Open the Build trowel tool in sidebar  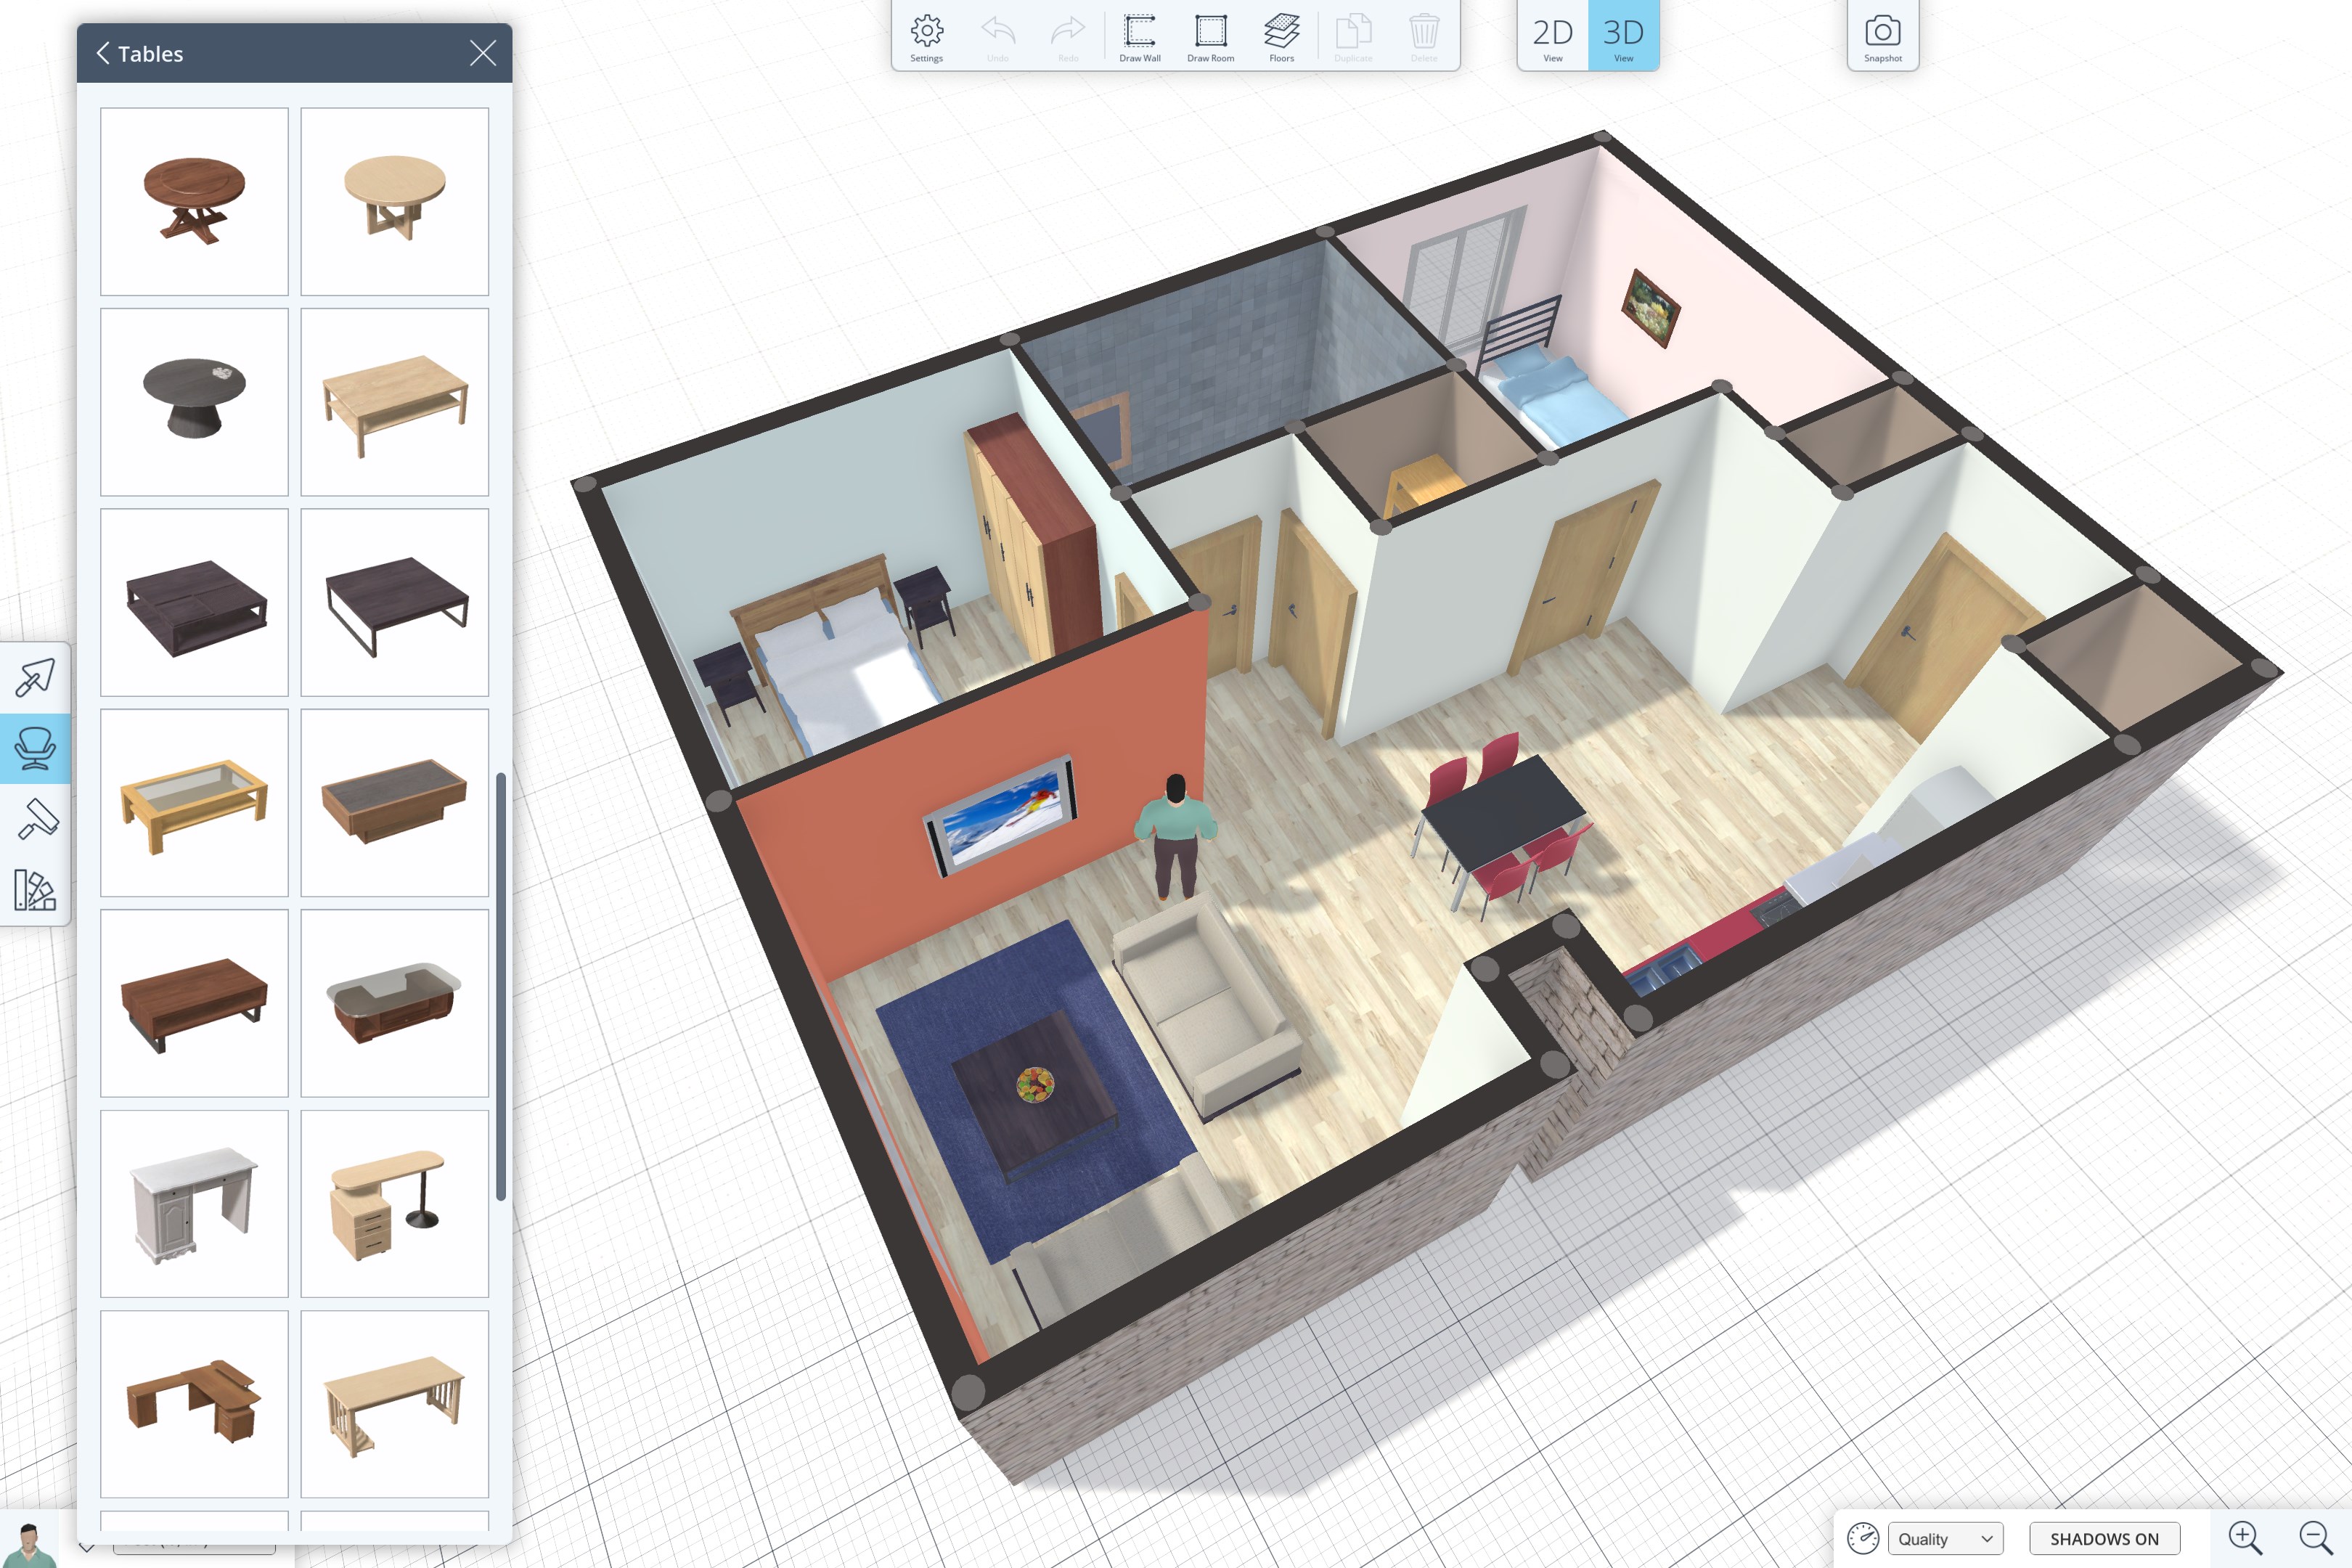coord(35,677)
